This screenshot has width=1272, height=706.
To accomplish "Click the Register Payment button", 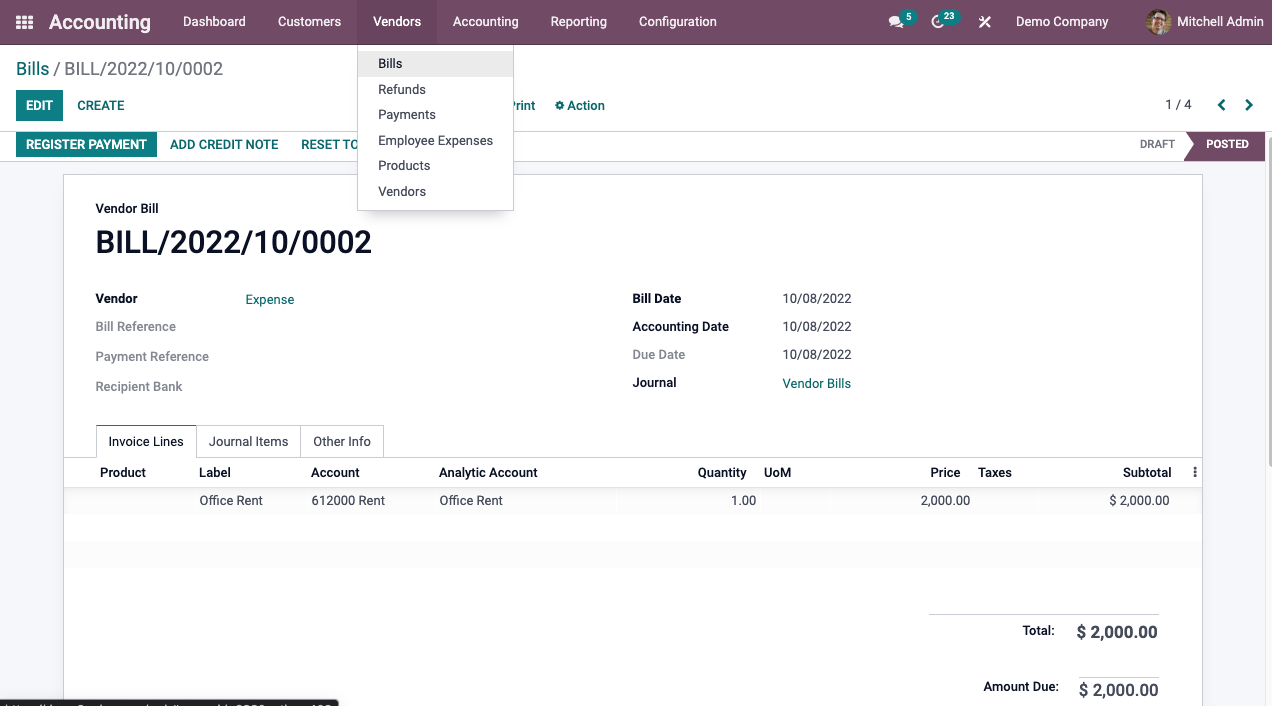I will point(86,145).
